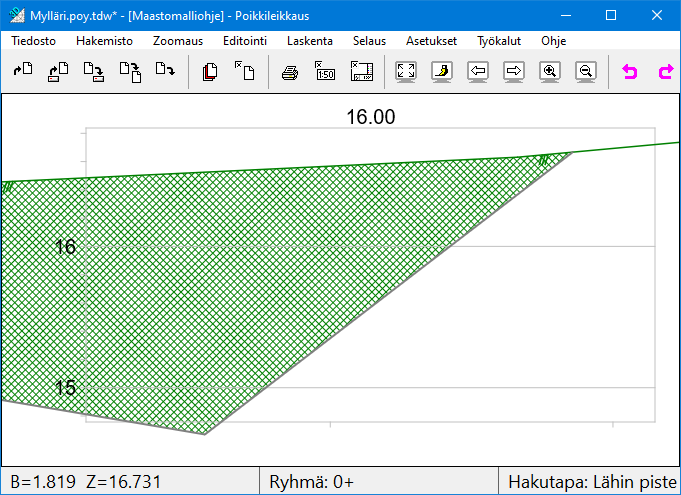This screenshot has height=495, width=681.
Task: Click the 1:50 scale icon
Action: coord(325,72)
